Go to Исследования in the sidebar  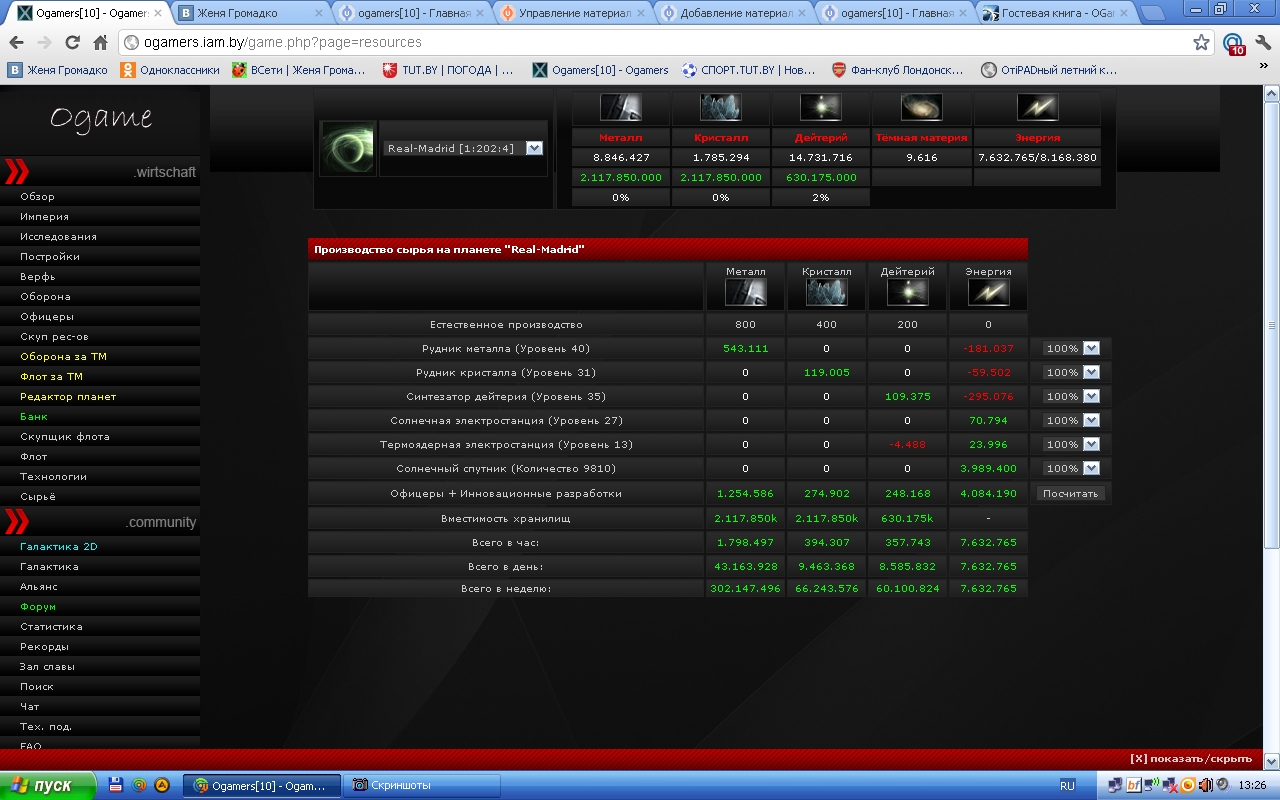tap(58, 237)
